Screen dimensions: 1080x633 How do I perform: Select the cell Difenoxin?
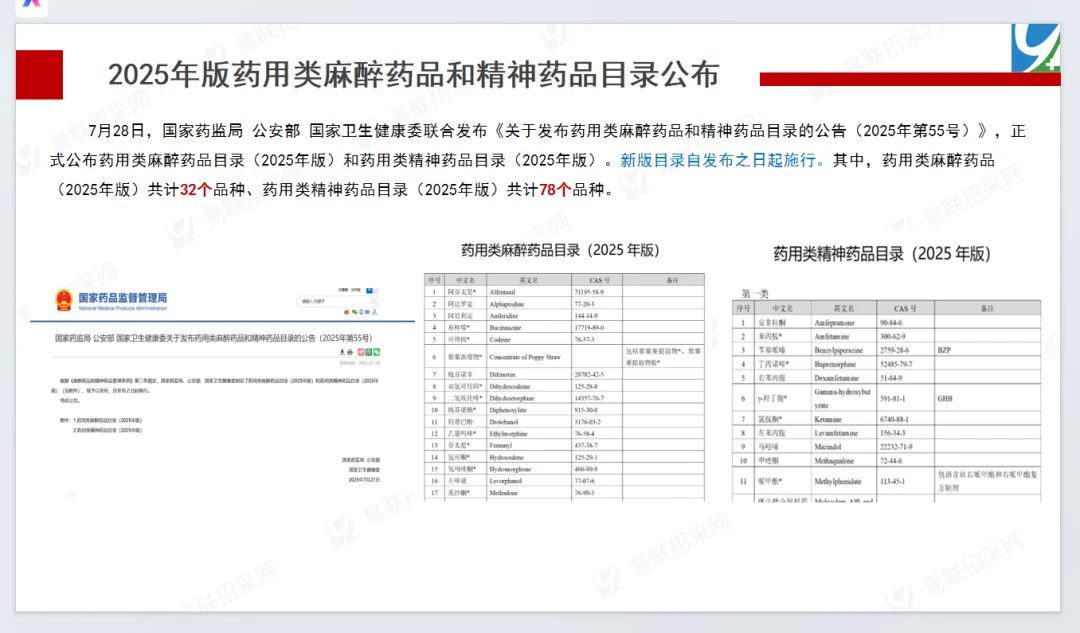pyautogui.click(x=529, y=375)
